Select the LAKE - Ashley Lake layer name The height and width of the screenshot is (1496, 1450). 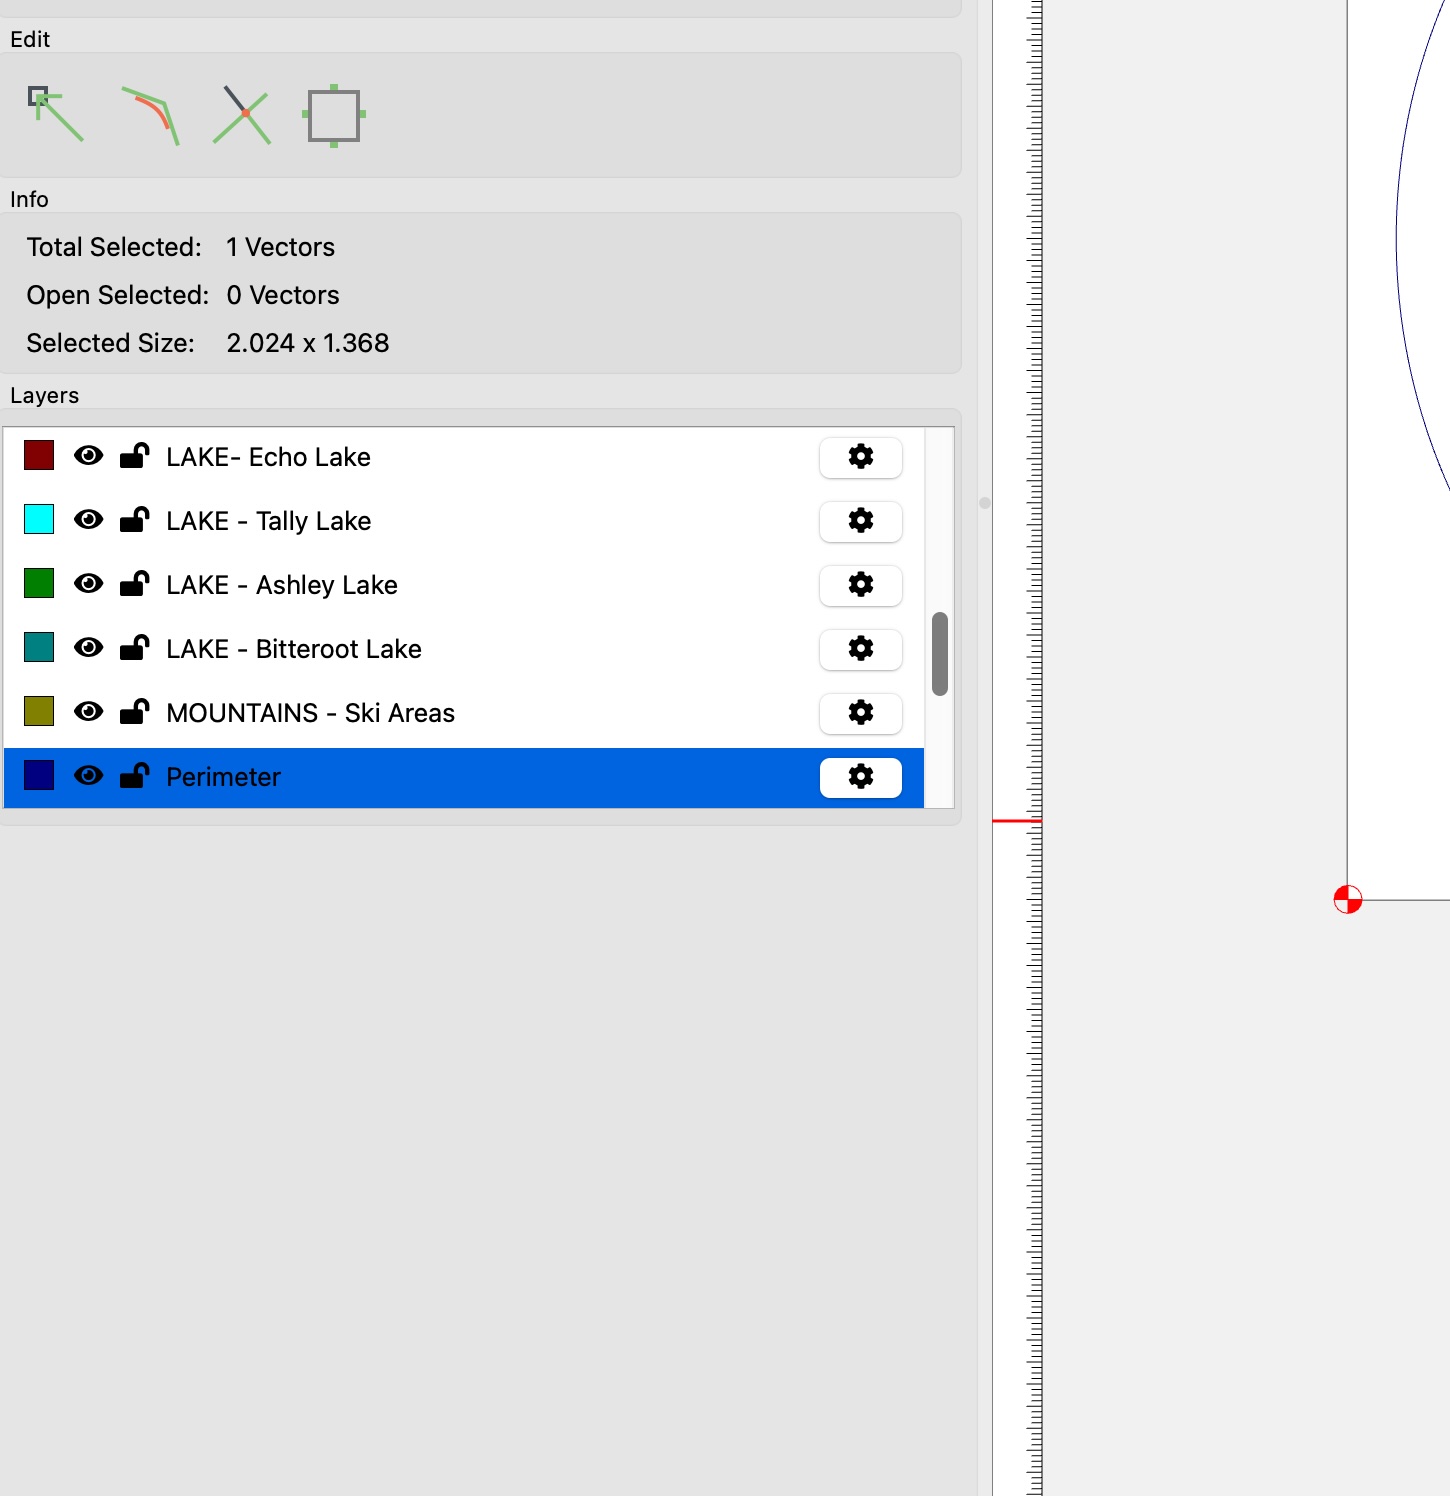click(282, 585)
